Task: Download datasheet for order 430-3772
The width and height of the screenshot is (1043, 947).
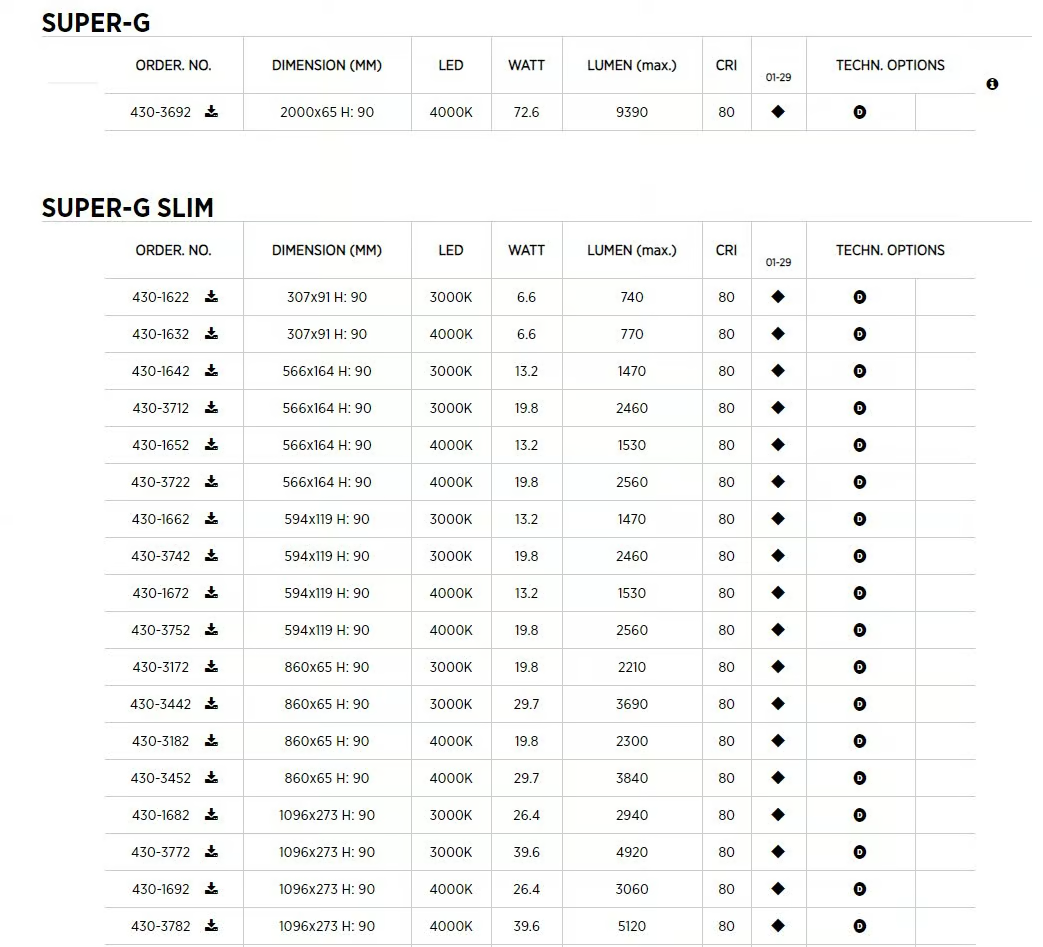Action: [x=212, y=851]
